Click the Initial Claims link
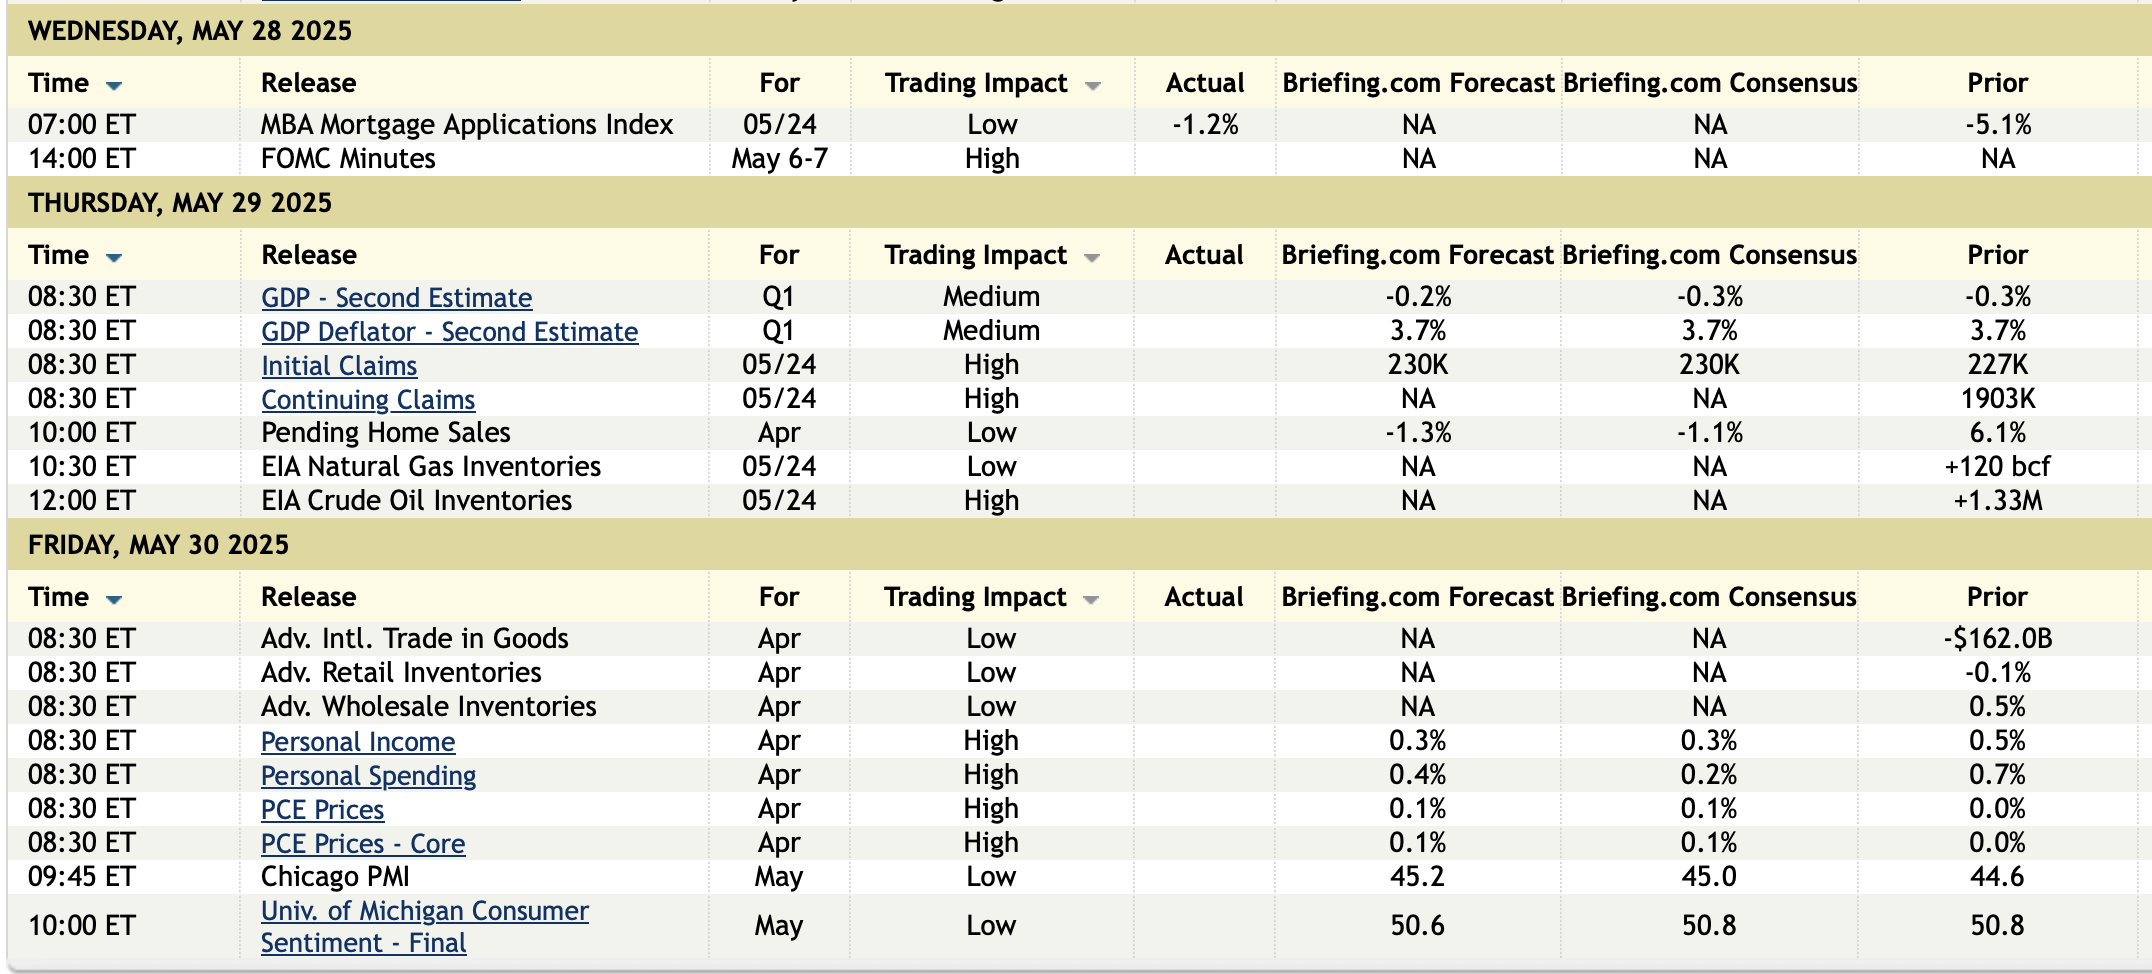 tap(339, 366)
